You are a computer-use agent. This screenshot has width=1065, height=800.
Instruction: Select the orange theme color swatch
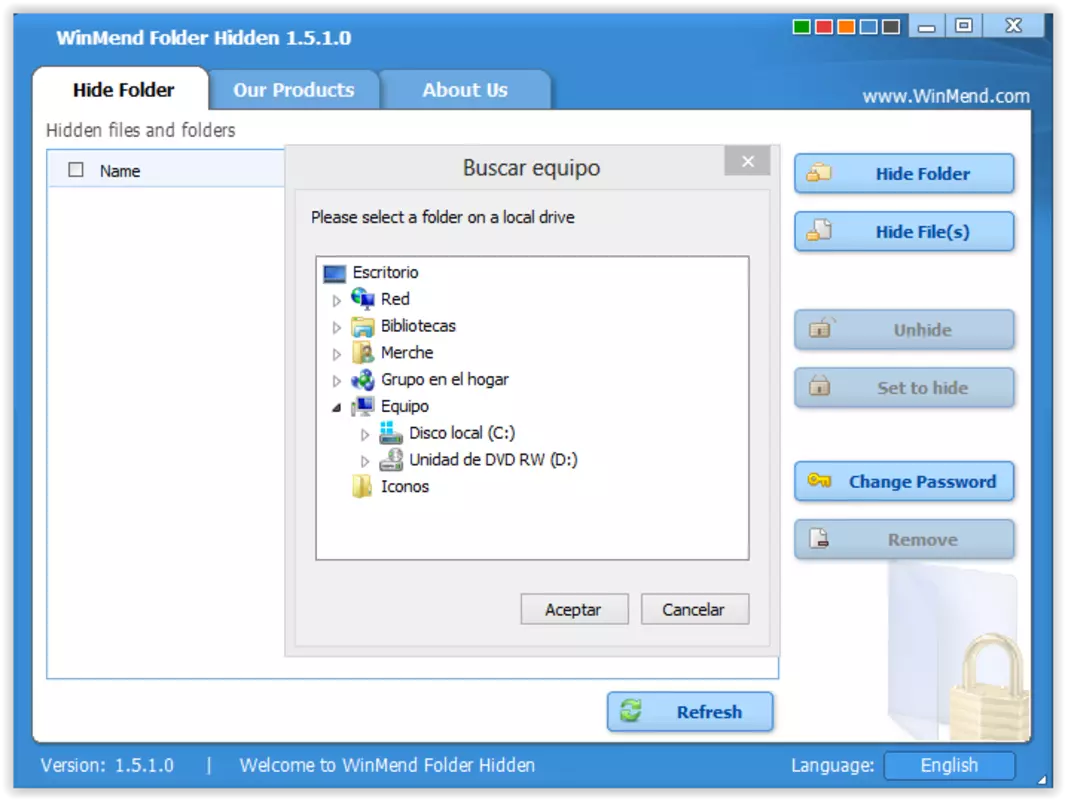point(846,27)
